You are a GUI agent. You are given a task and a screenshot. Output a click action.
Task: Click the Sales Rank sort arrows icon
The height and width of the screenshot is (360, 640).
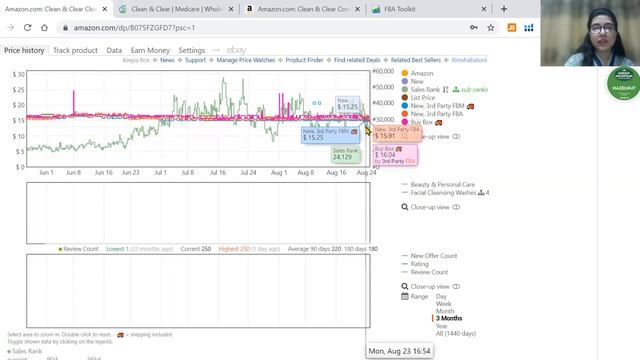pos(445,89)
